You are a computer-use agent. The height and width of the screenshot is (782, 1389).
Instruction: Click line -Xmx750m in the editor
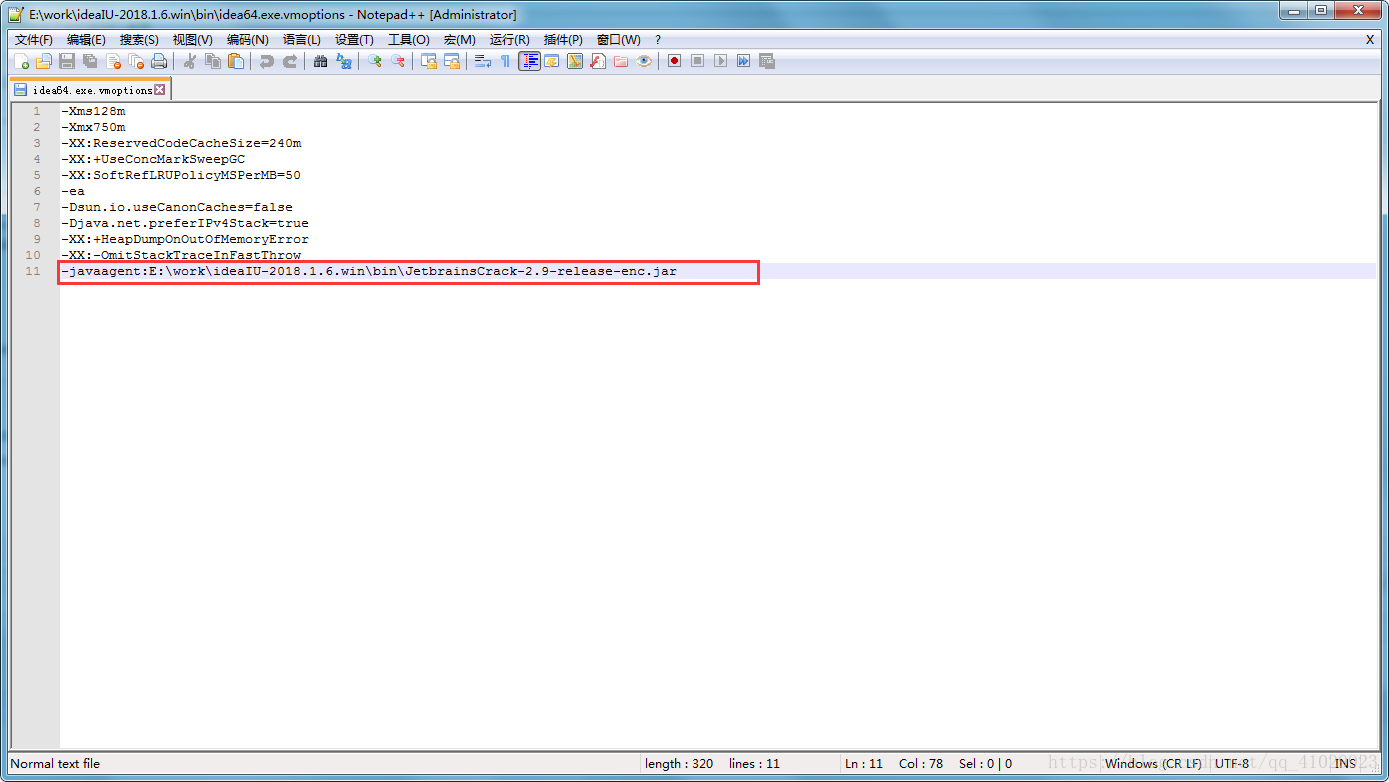pos(93,127)
